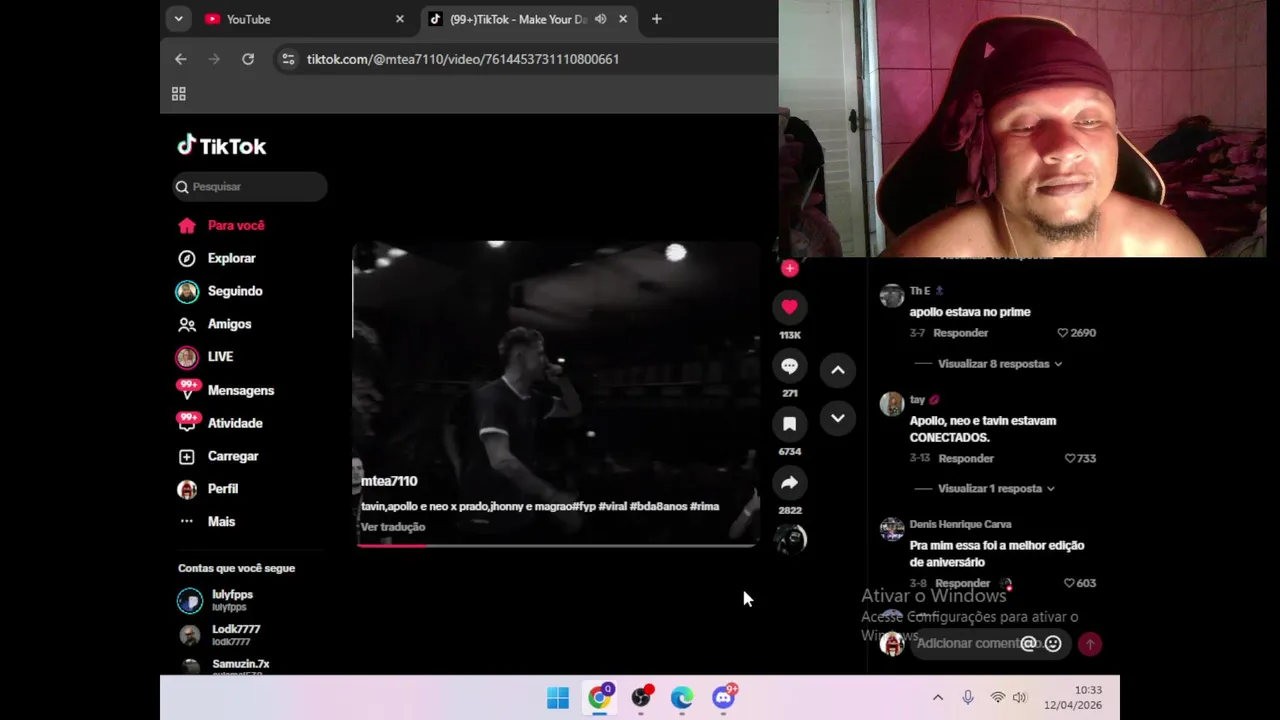1280x720 pixels.
Task: Click the Pesquisar search field
Action: click(x=250, y=187)
